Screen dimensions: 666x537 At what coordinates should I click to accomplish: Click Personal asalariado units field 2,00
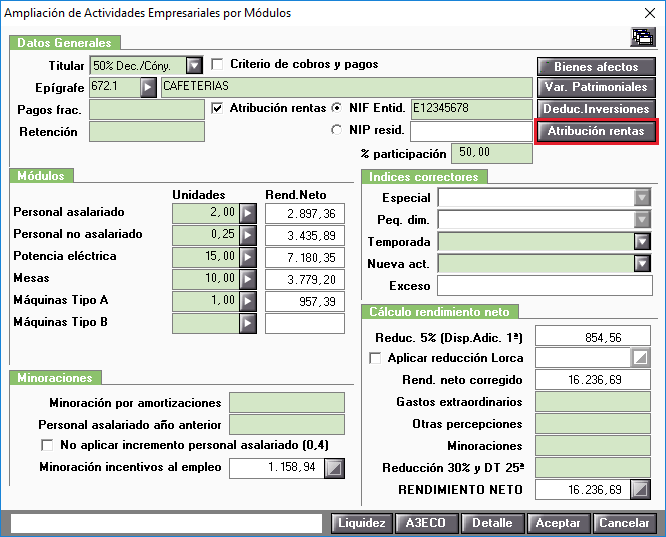pos(206,213)
